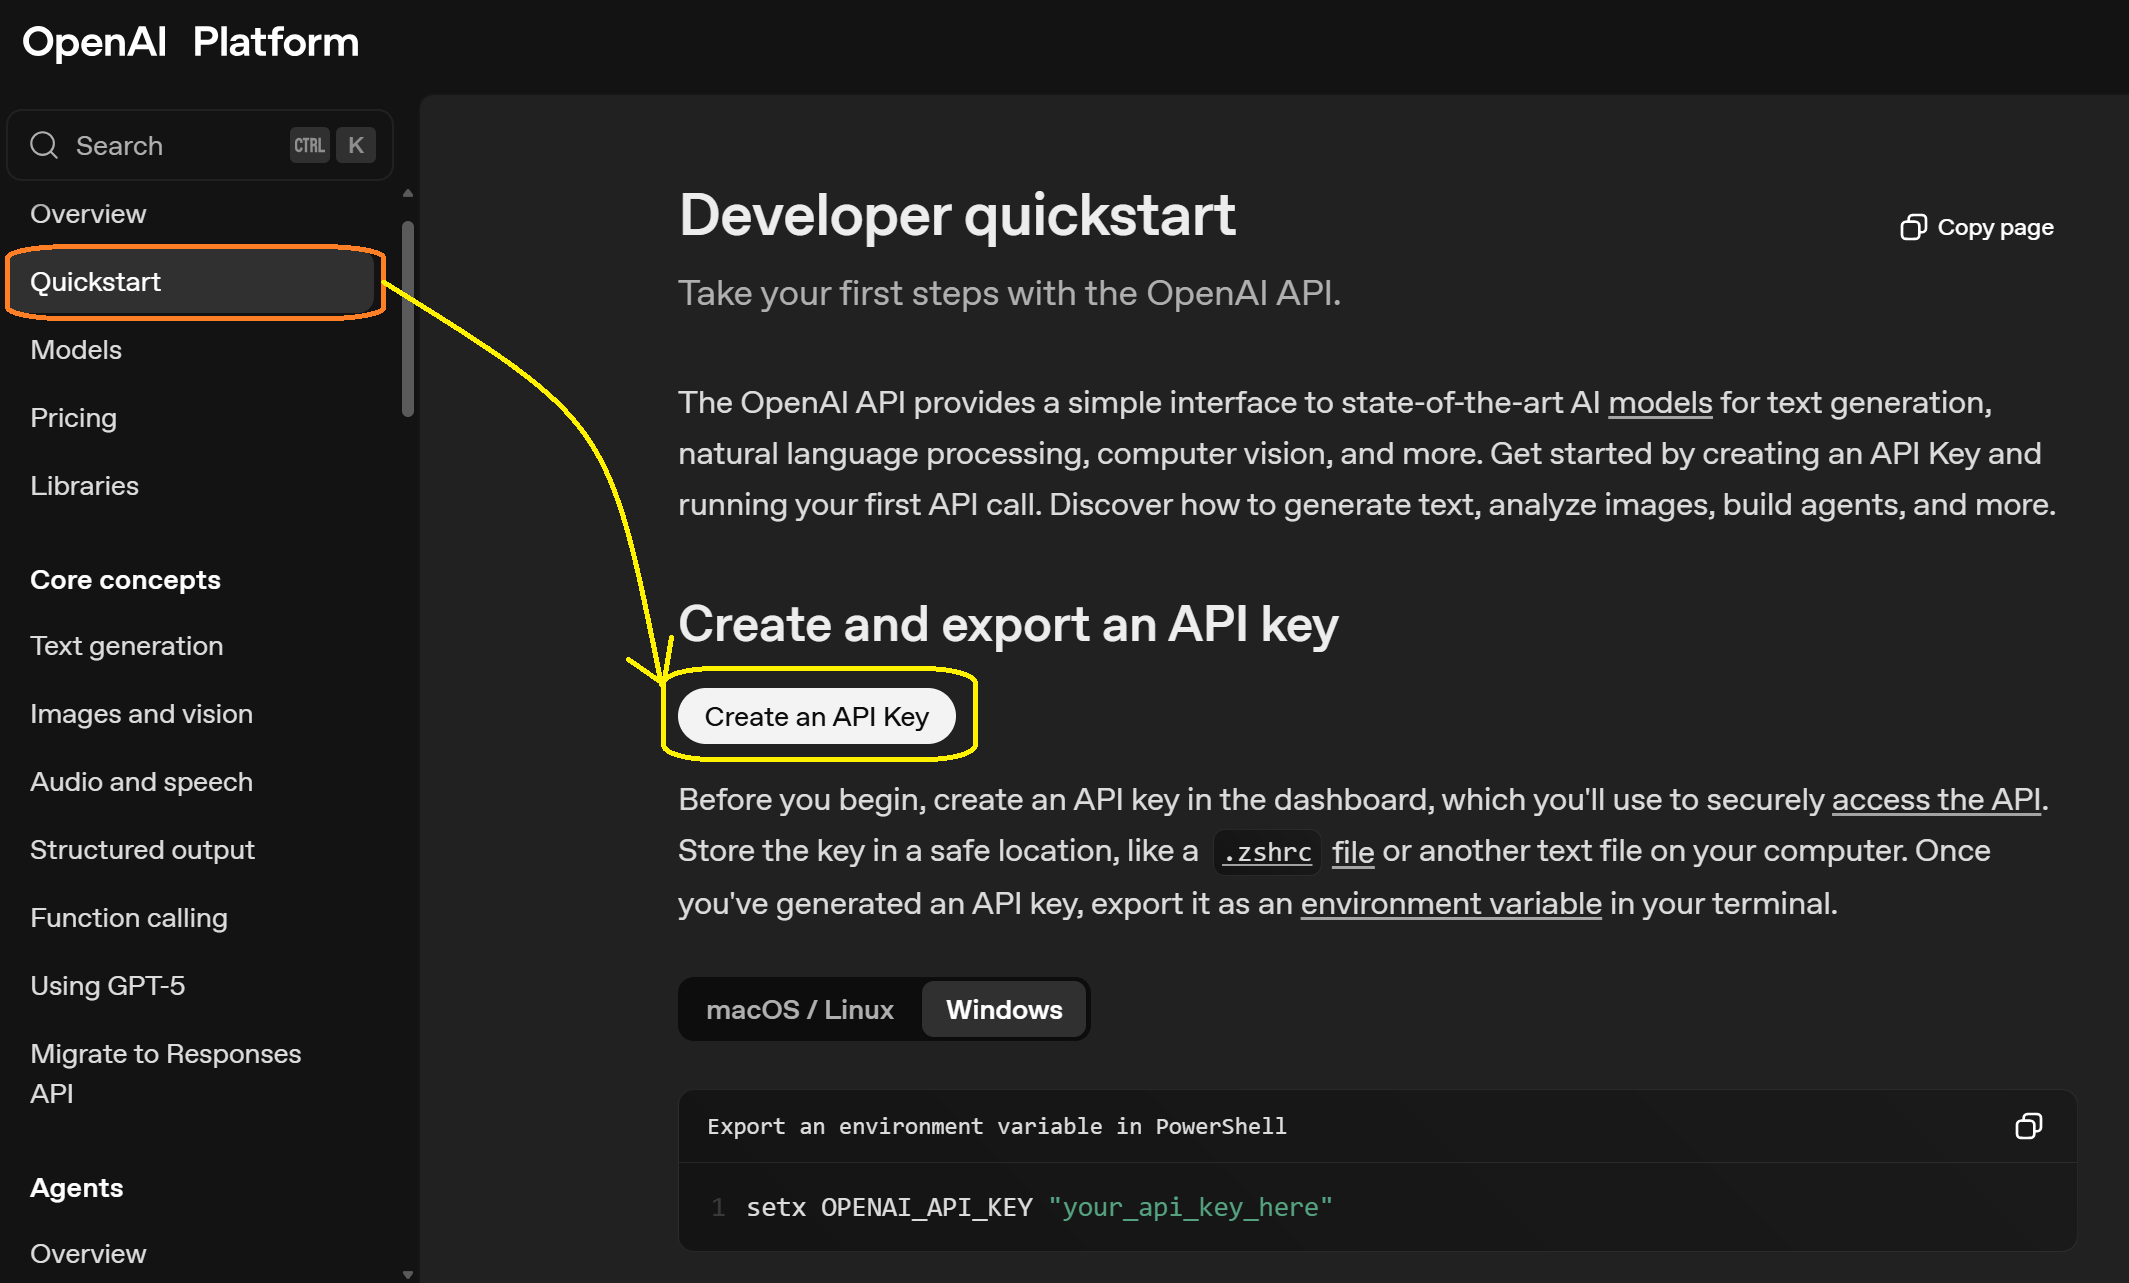Open Using GPT-5 page
2129x1283 pixels.
(108, 985)
